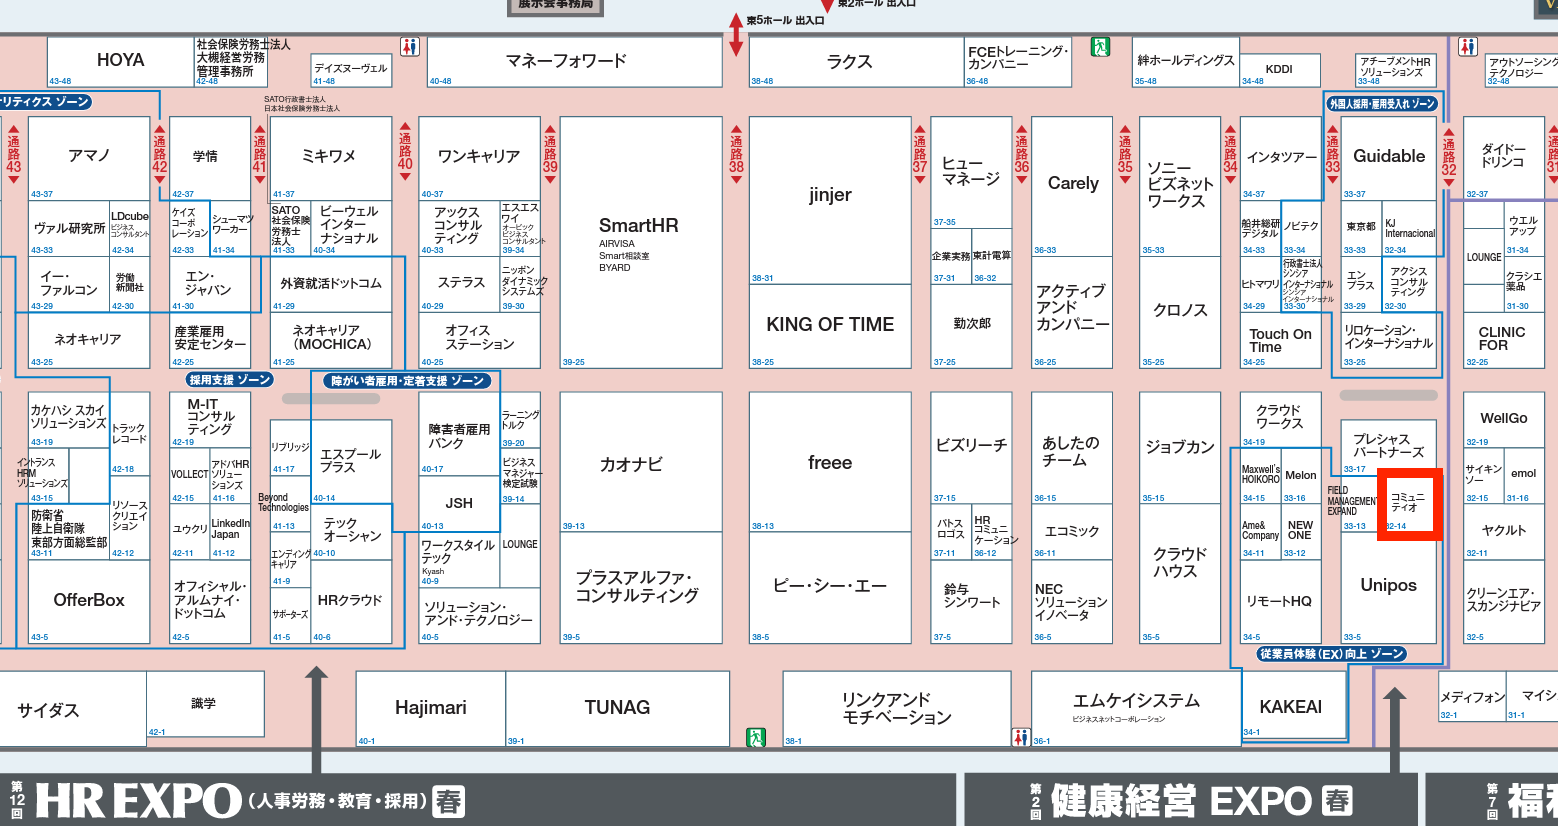Open the HOYA booth

[121, 62]
